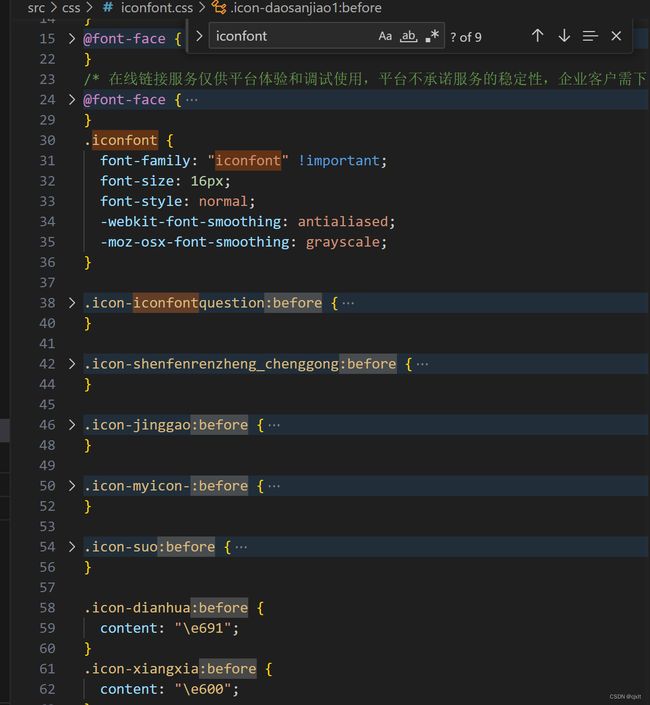Screen dimensions: 650x705
Task: Go to previous search match
Action: pos(537,36)
